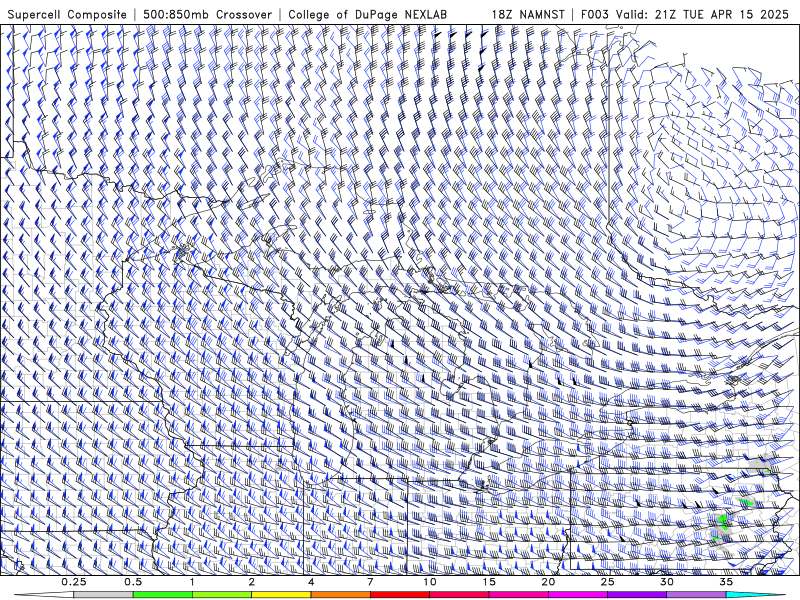Click the magenta 20–25 color bar segment
The image size is (800, 600).
click(x=578, y=595)
